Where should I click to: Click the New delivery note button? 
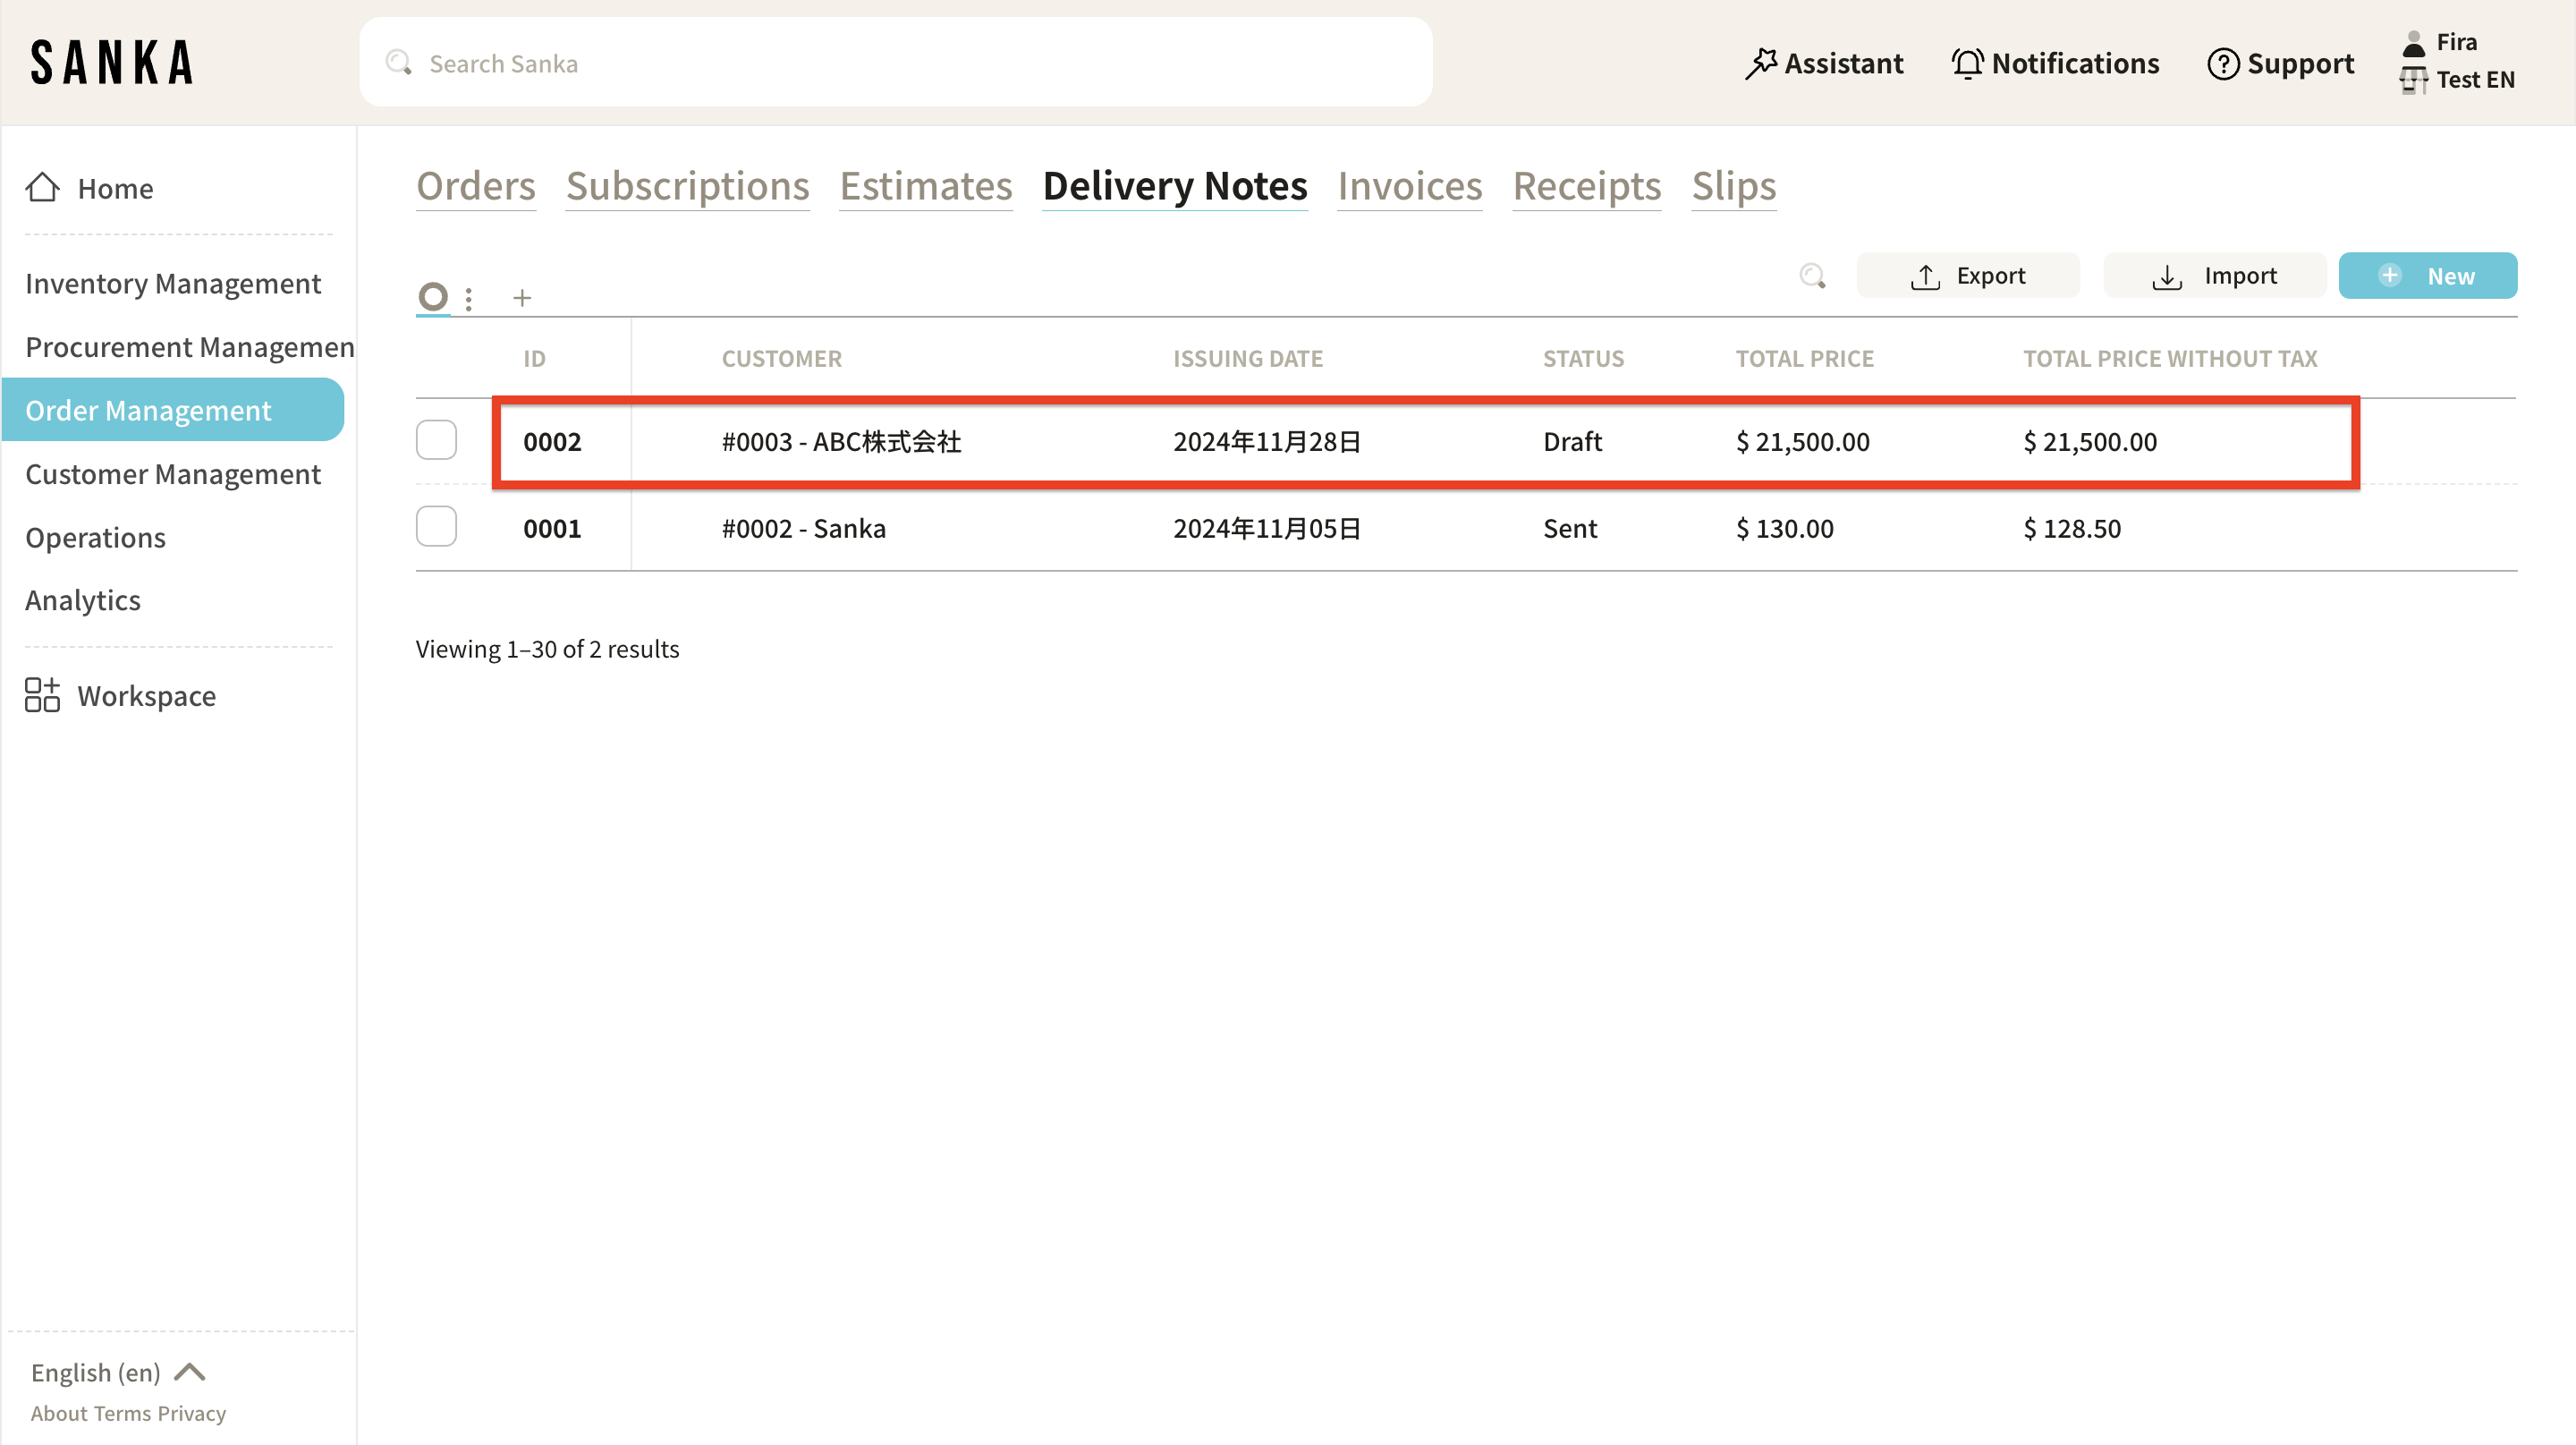click(2427, 276)
